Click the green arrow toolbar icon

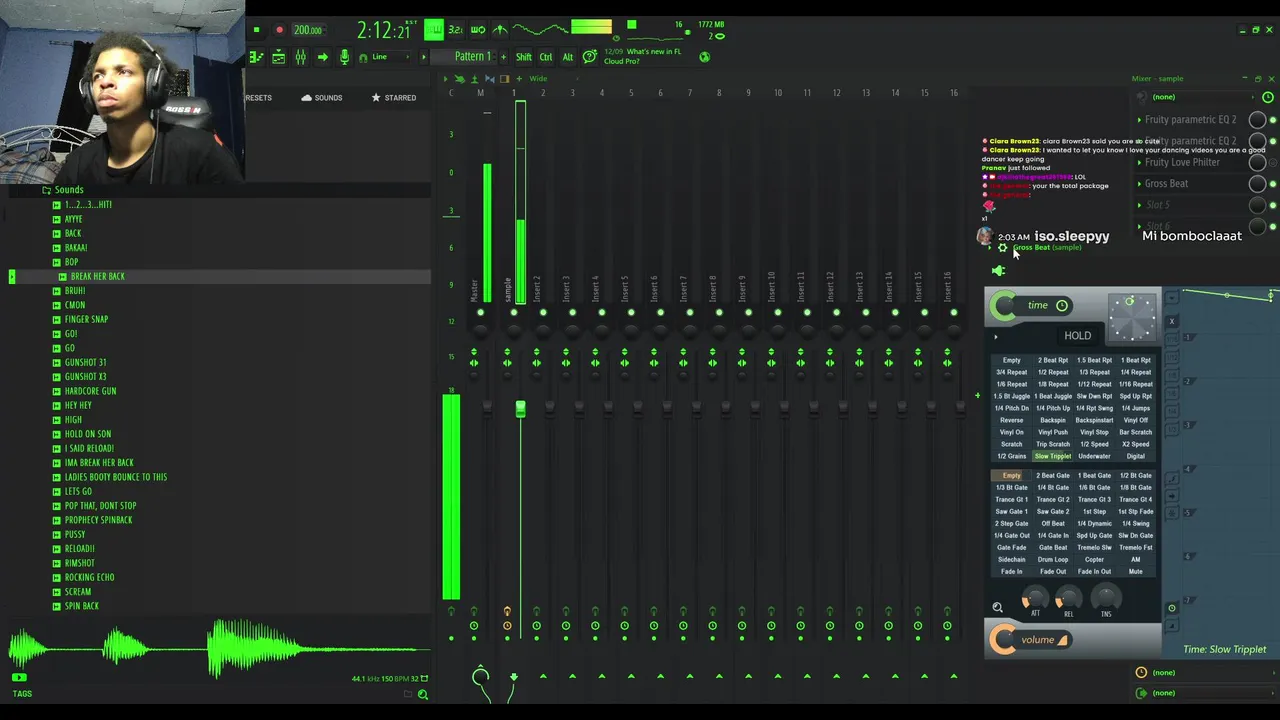click(322, 57)
